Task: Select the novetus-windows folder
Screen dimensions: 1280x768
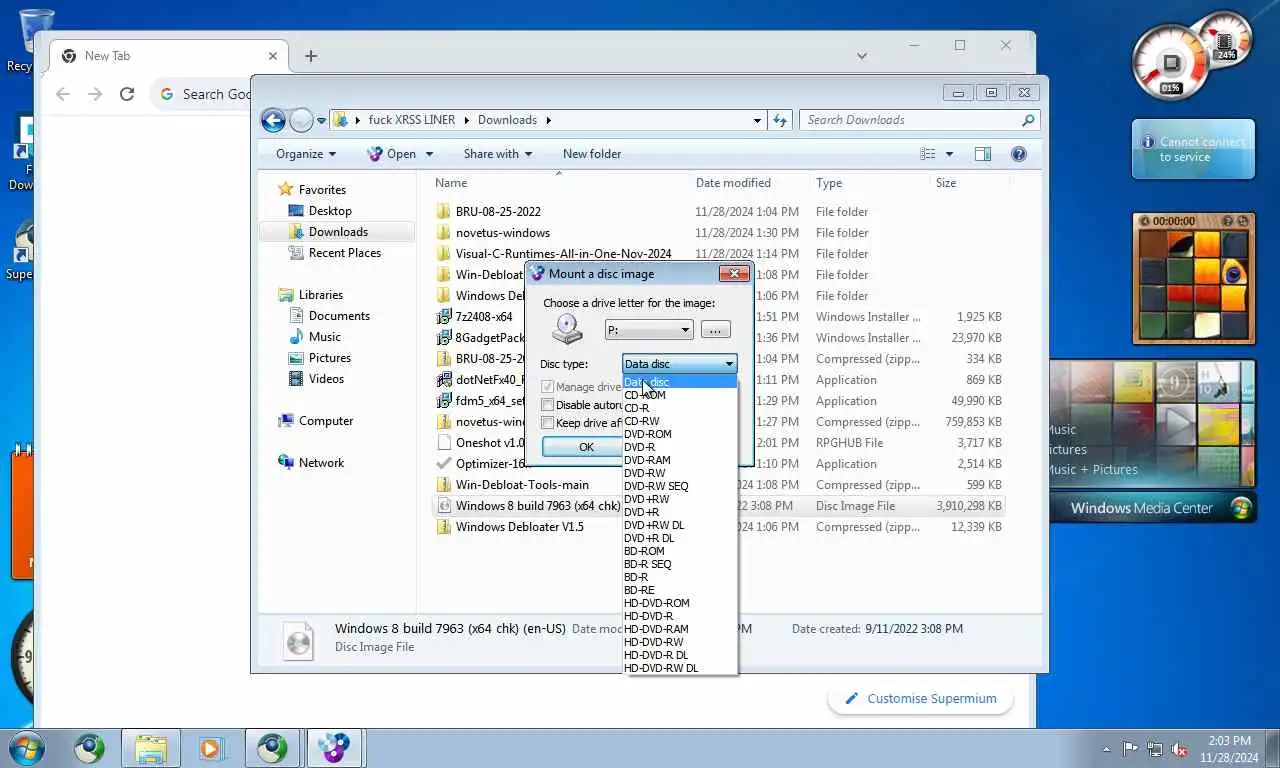Action: [x=503, y=233]
